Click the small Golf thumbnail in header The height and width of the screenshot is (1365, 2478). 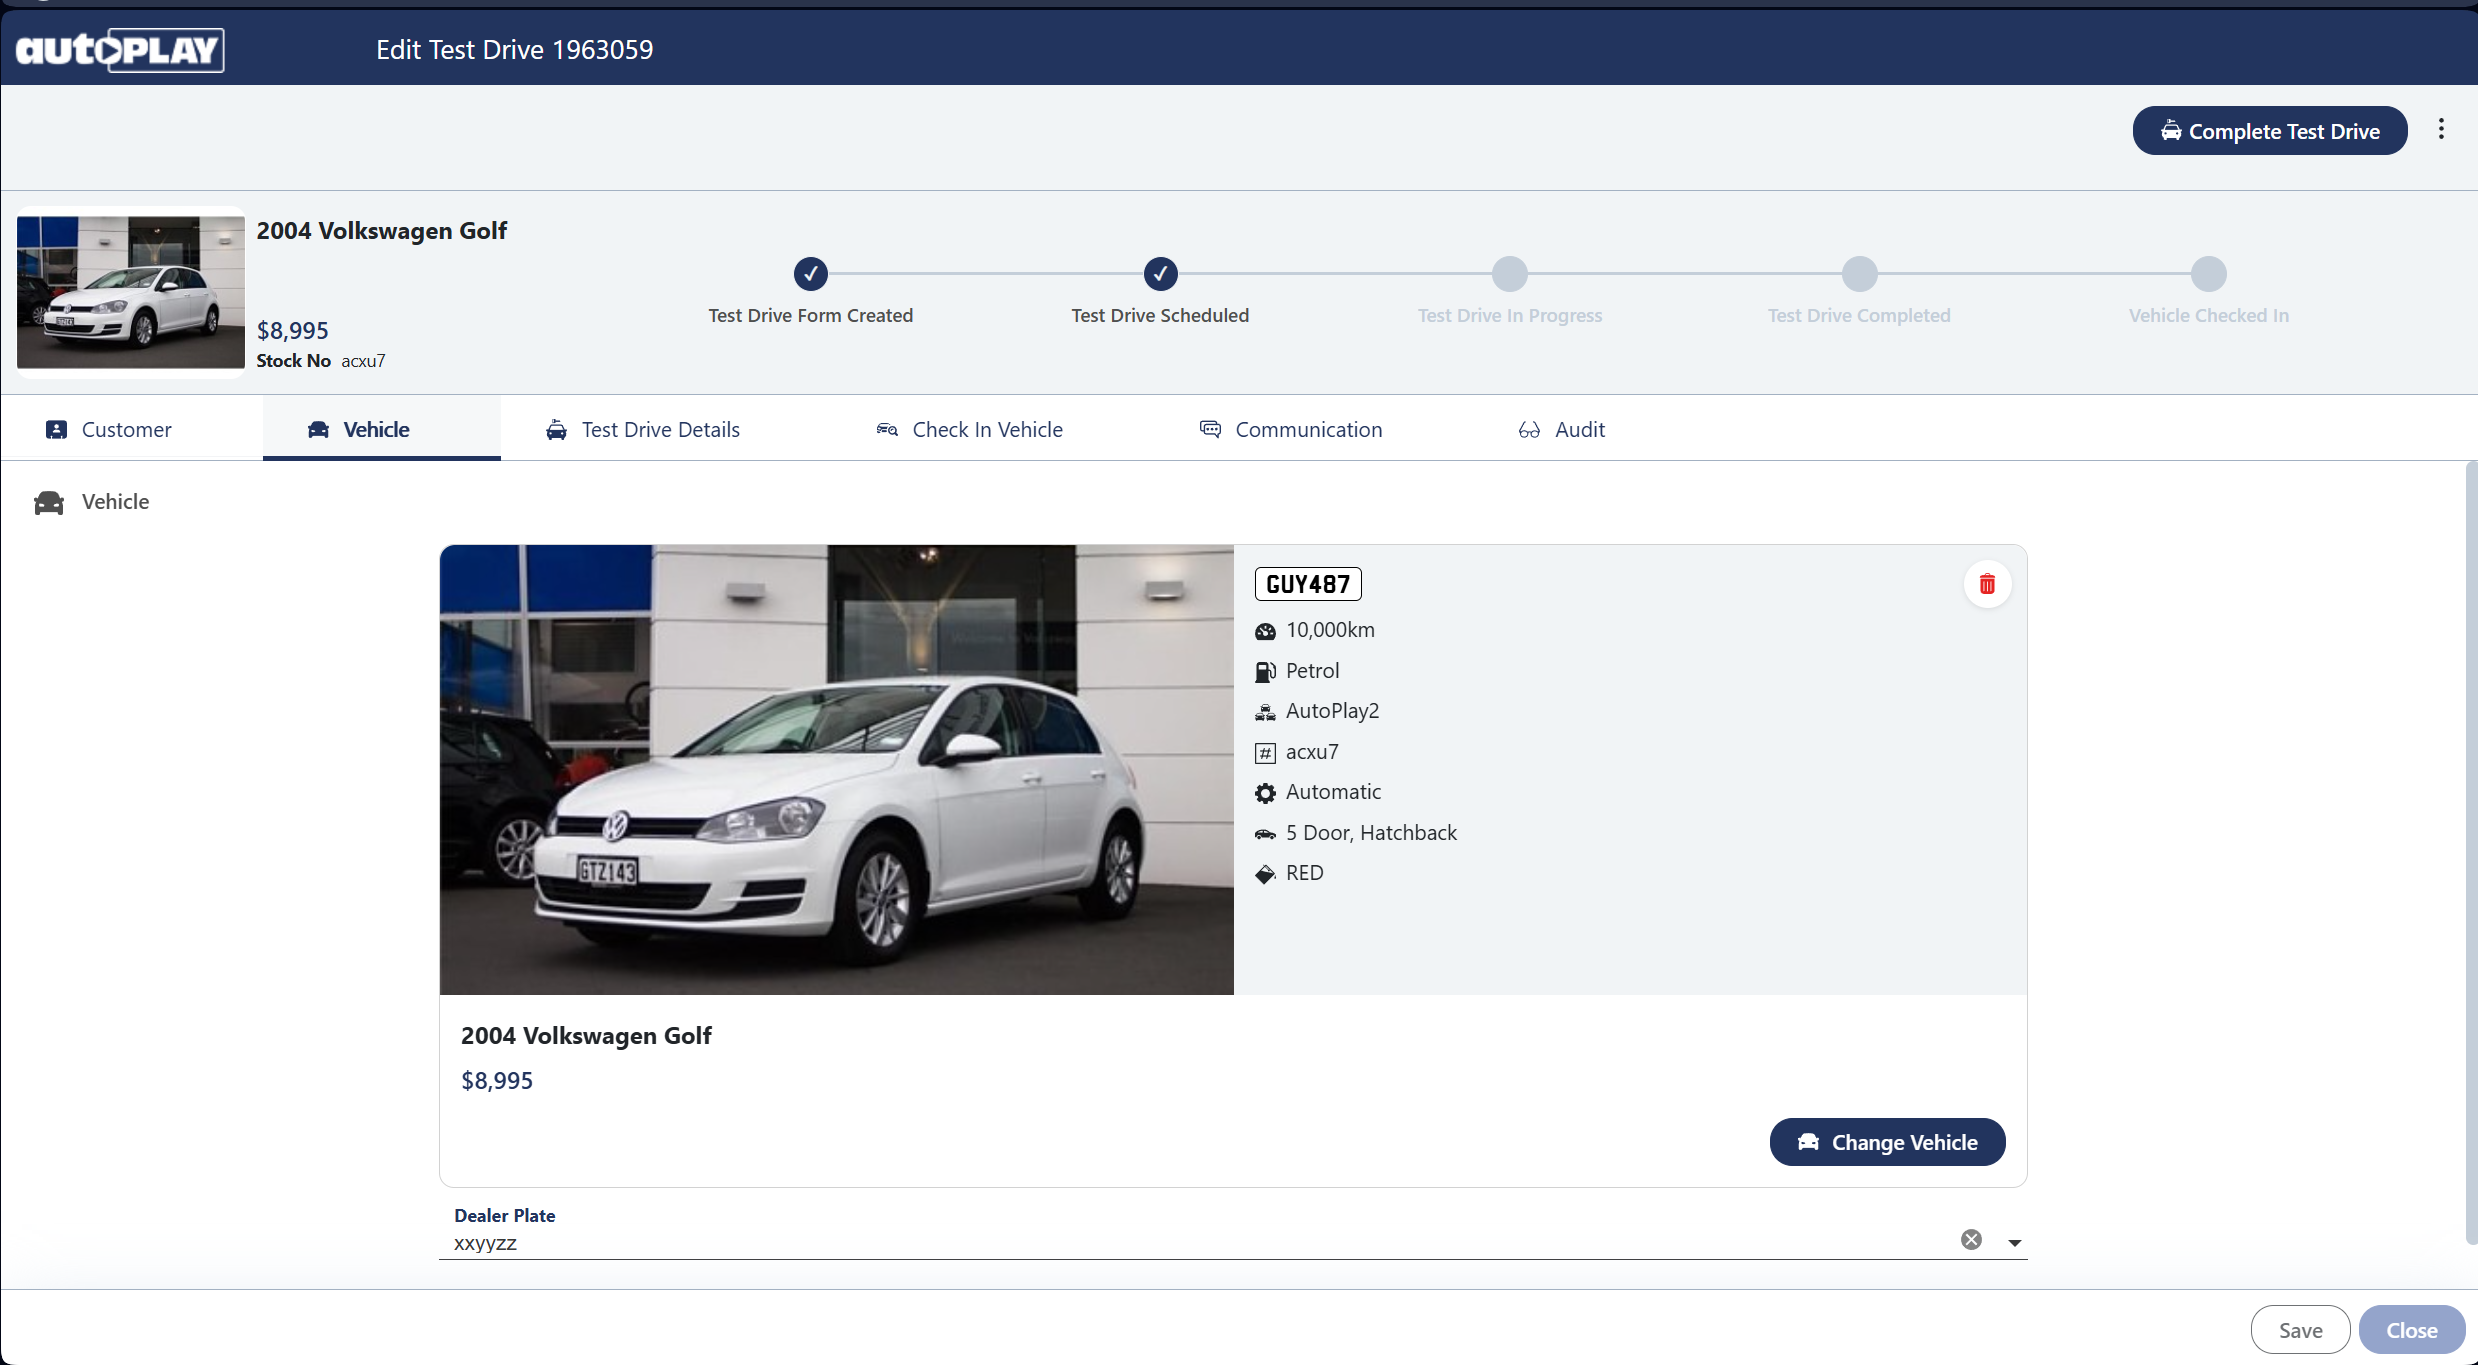click(x=130, y=291)
